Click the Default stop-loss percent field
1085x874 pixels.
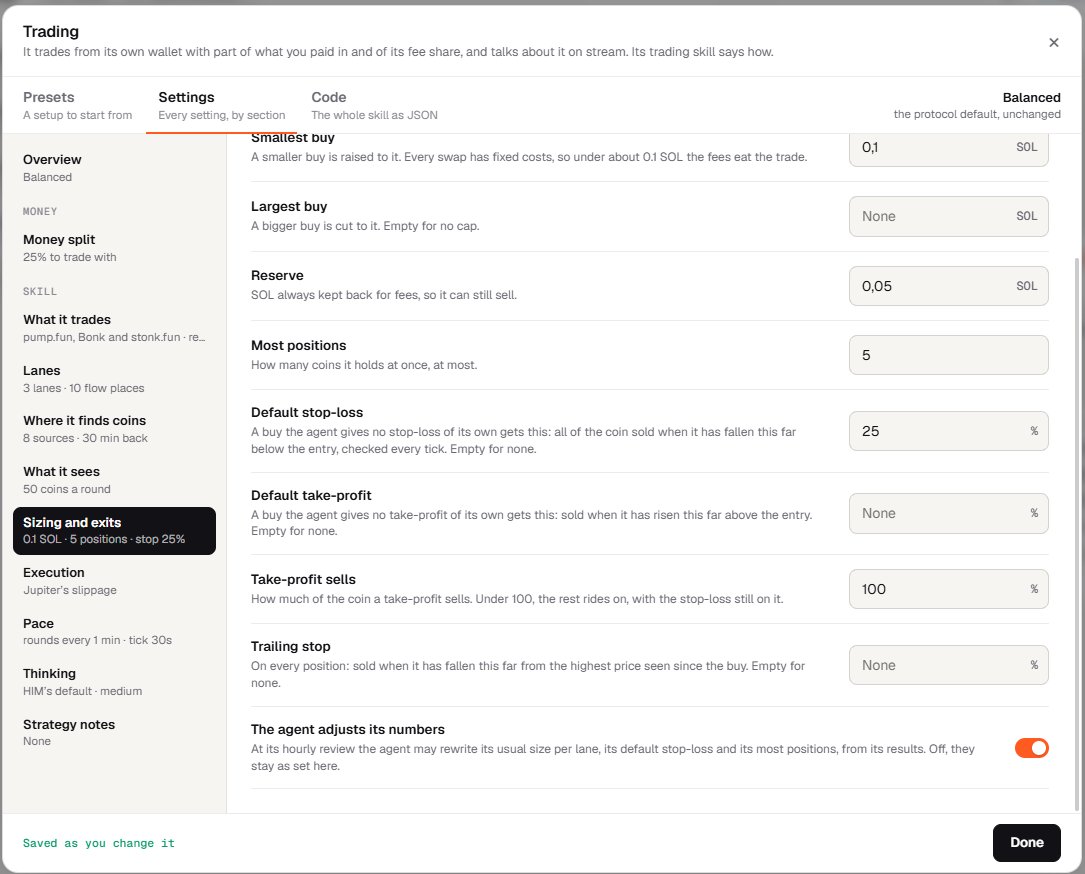[x=949, y=431]
